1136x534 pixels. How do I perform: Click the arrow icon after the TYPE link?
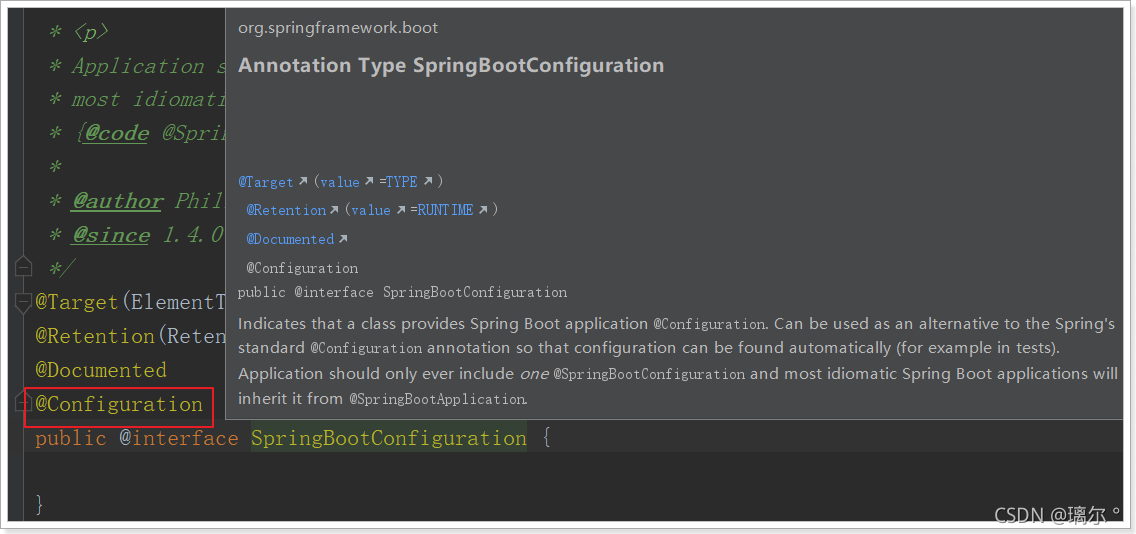tap(428, 182)
